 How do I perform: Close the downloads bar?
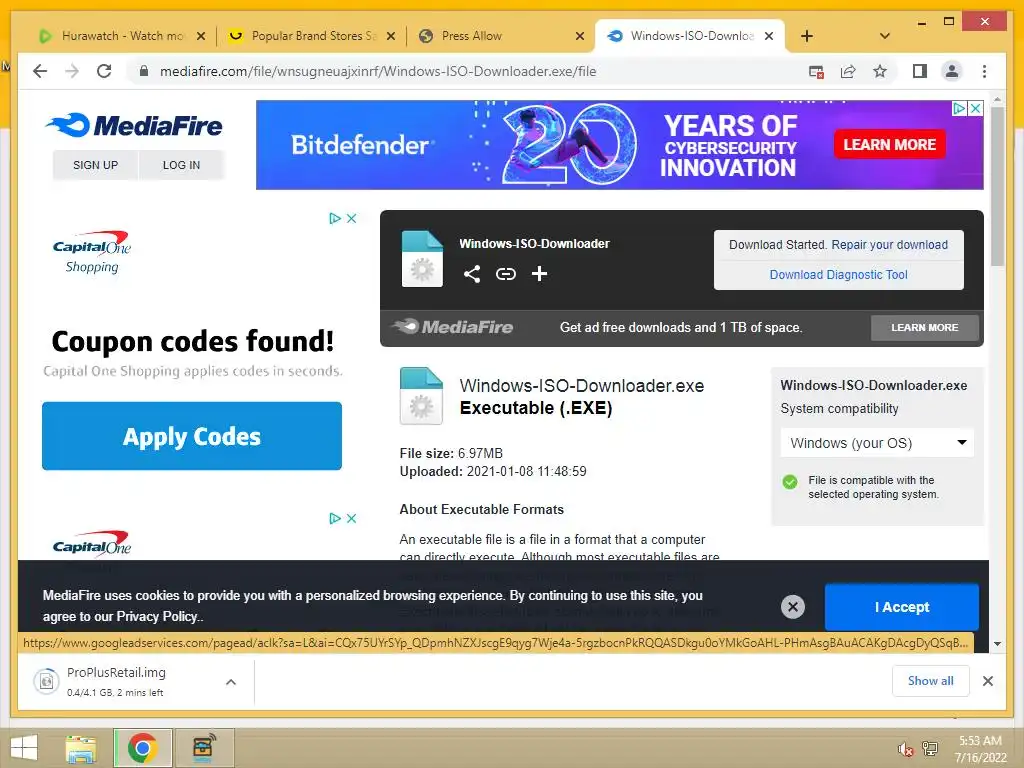tap(987, 681)
